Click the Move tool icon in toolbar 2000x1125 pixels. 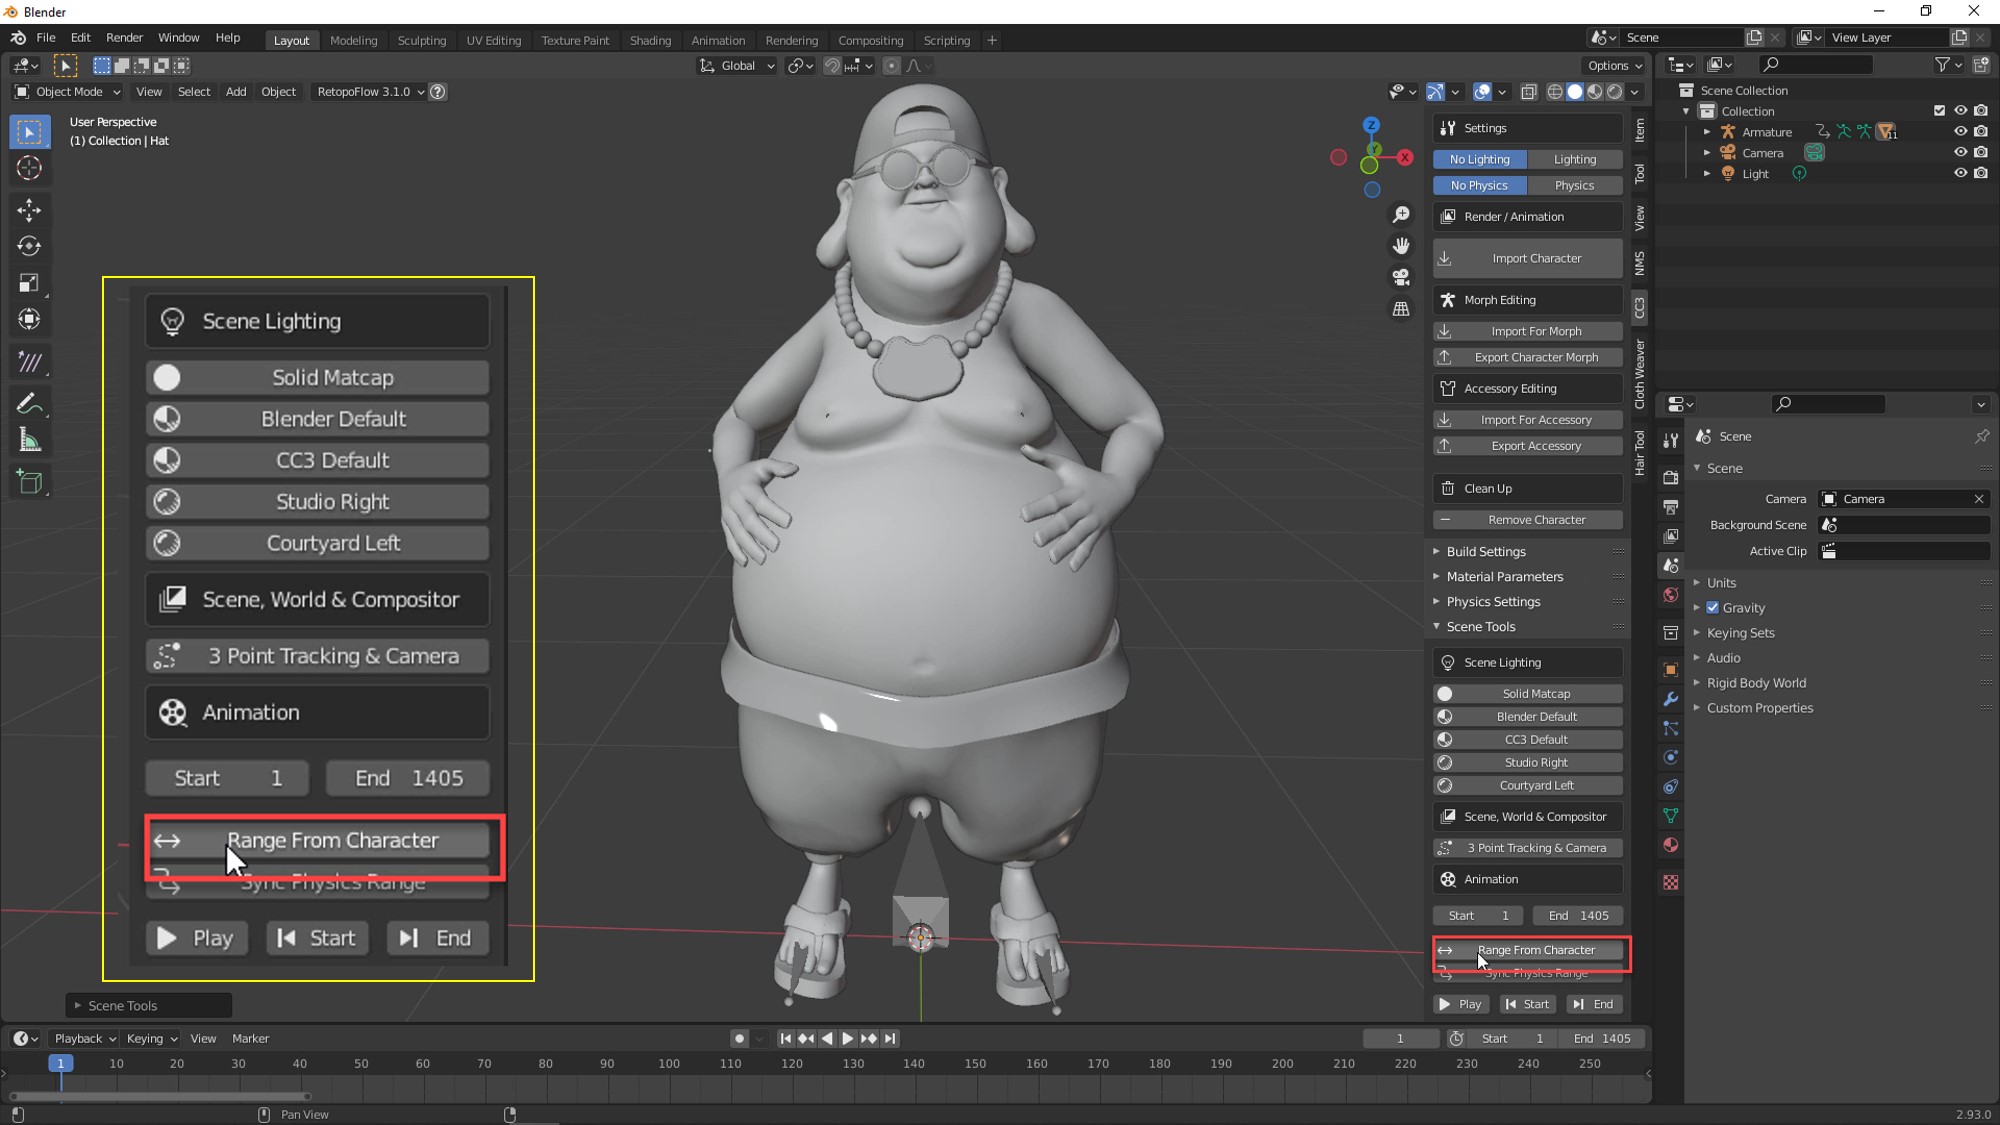point(29,209)
